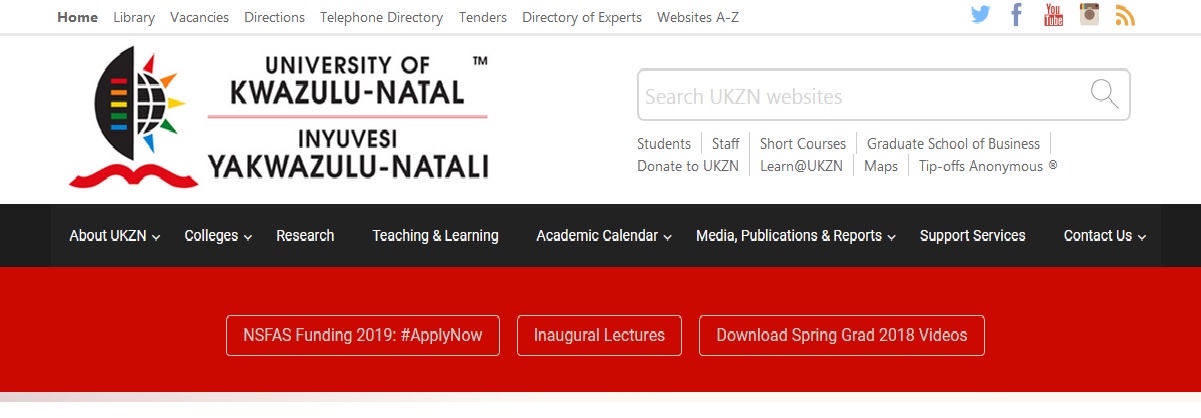Expand the About UKZN dropdown menu

point(114,236)
